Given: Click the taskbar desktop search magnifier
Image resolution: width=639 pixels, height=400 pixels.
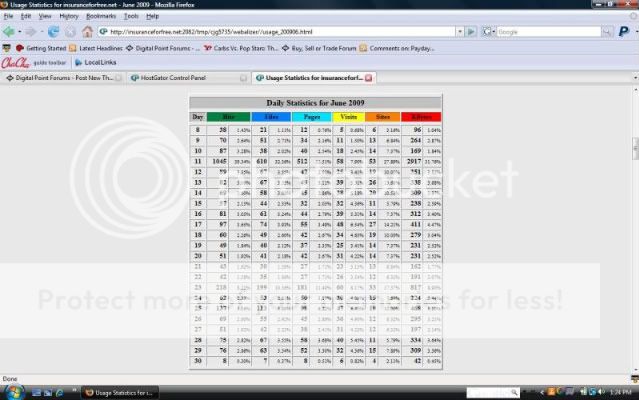Looking at the screenshot, I should pyautogui.click(x=514, y=392).
